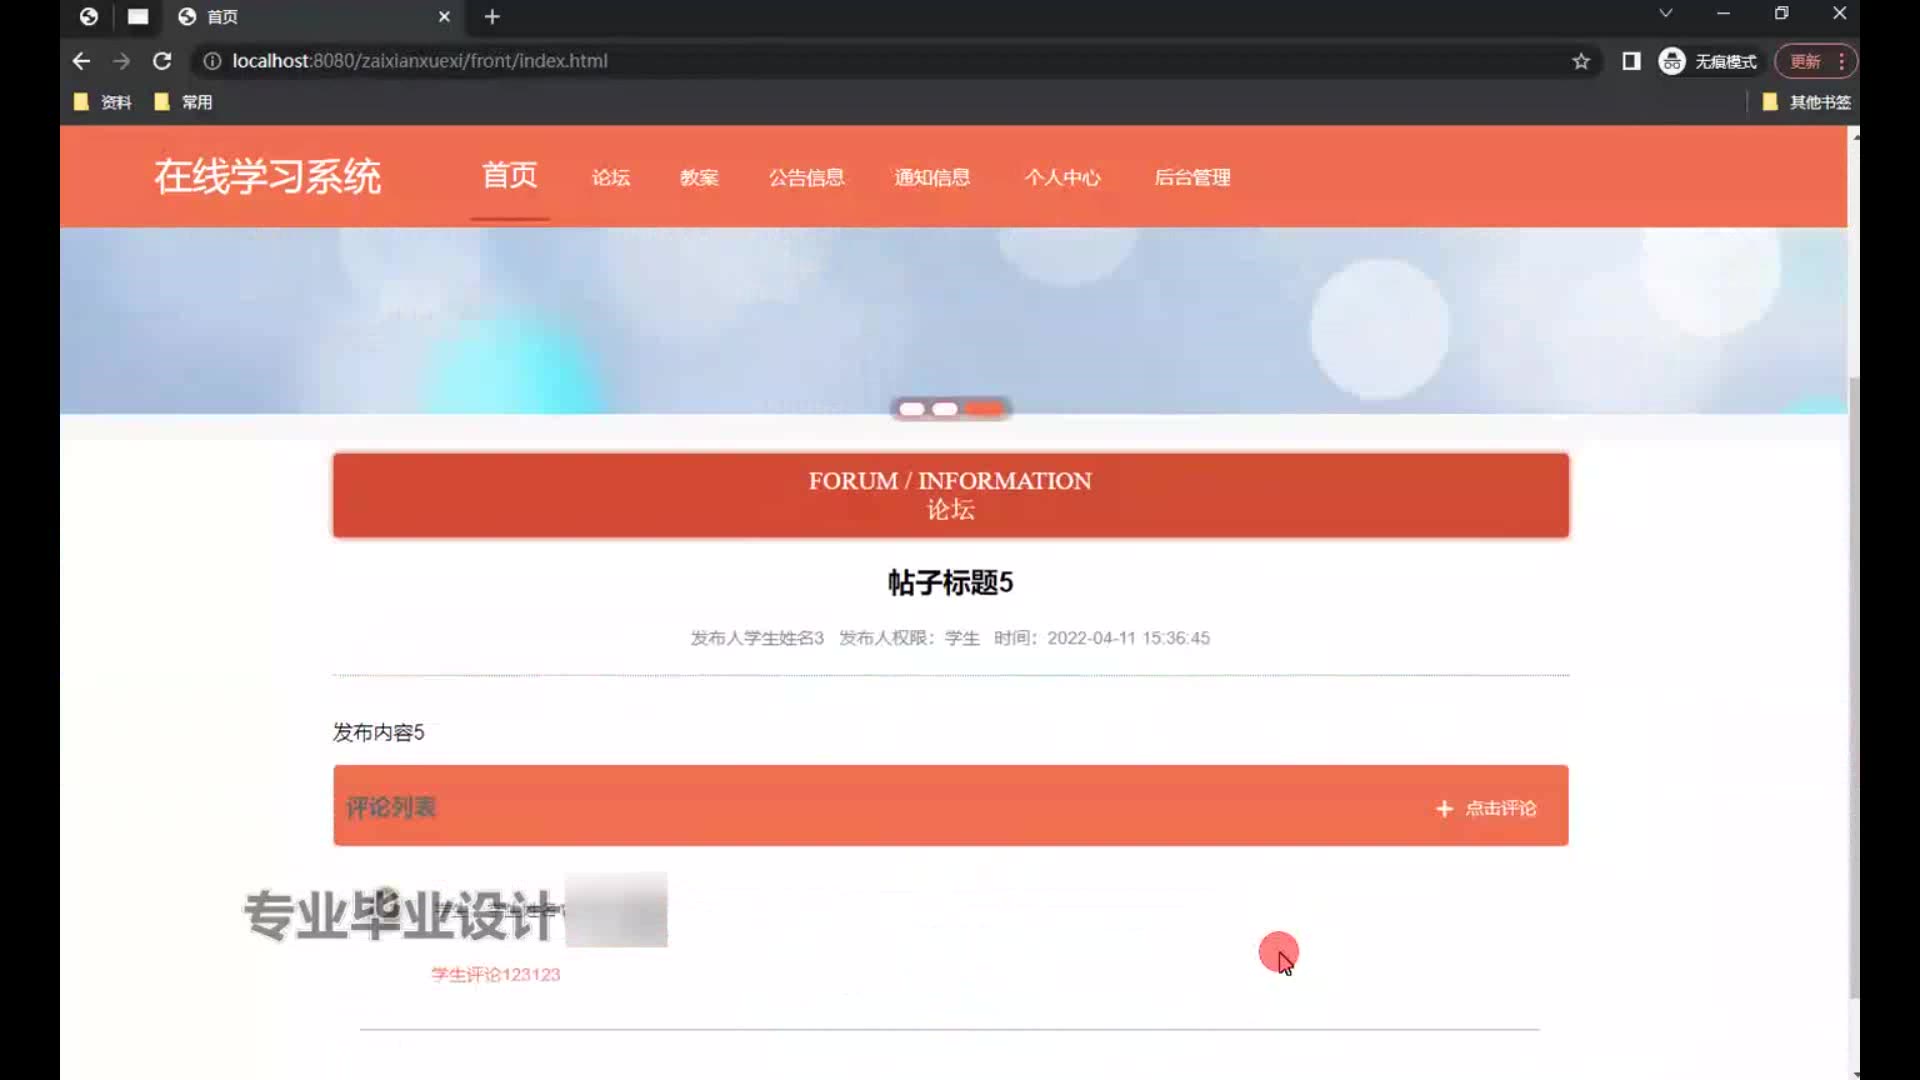Image resolution: width=1920 pixels, height=1080 pixels.
Task: Open a new browser tab
Action: (492, 17)
